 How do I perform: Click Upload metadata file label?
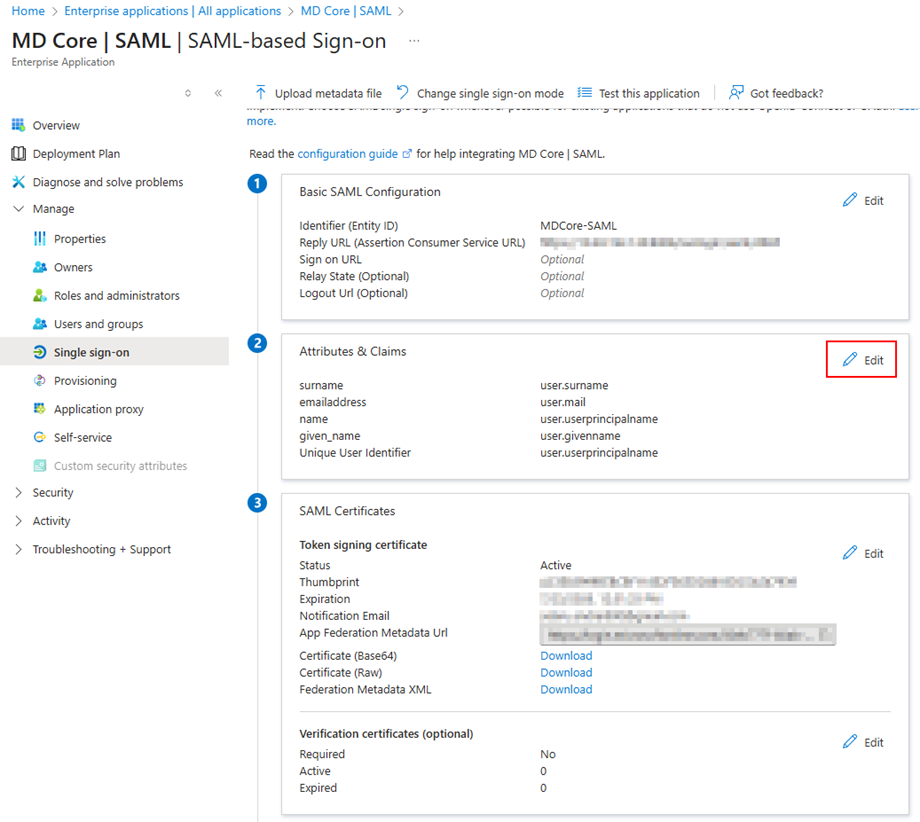click(328, 93)
